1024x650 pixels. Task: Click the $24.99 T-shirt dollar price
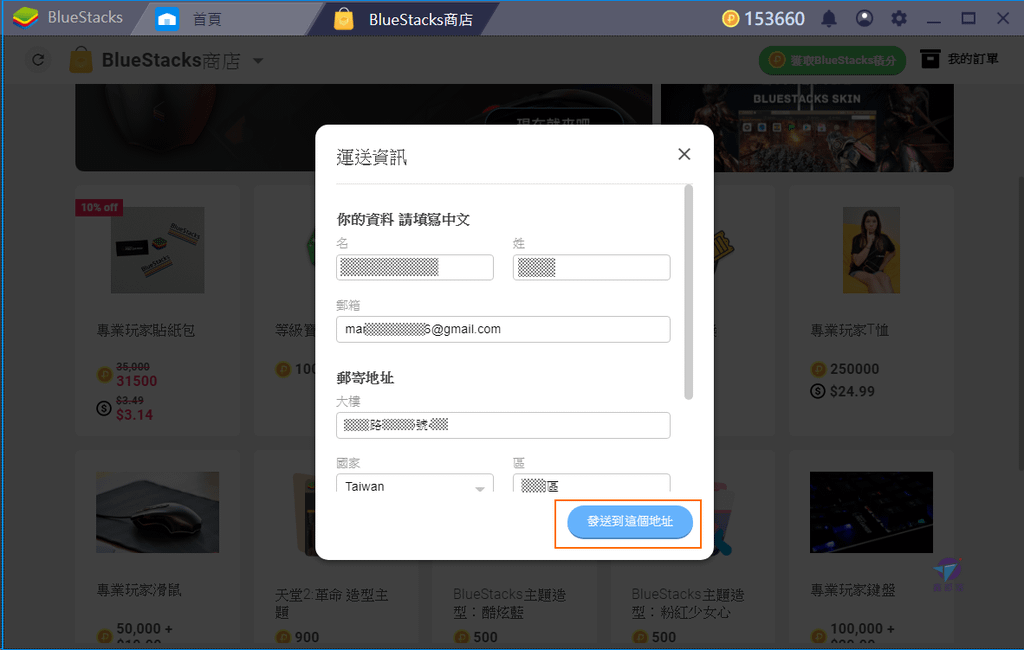(x=852, y=391)
